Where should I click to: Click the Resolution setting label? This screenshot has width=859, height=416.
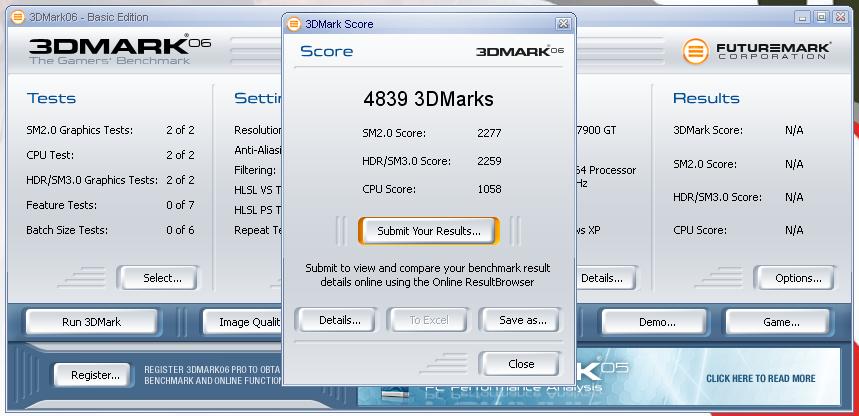tap(258, 130)
